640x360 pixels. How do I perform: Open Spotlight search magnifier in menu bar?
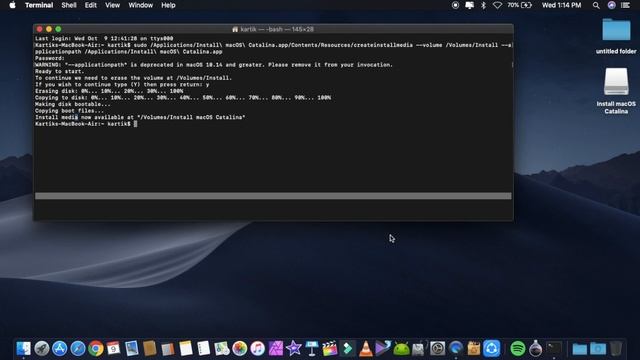pos(596,5)
